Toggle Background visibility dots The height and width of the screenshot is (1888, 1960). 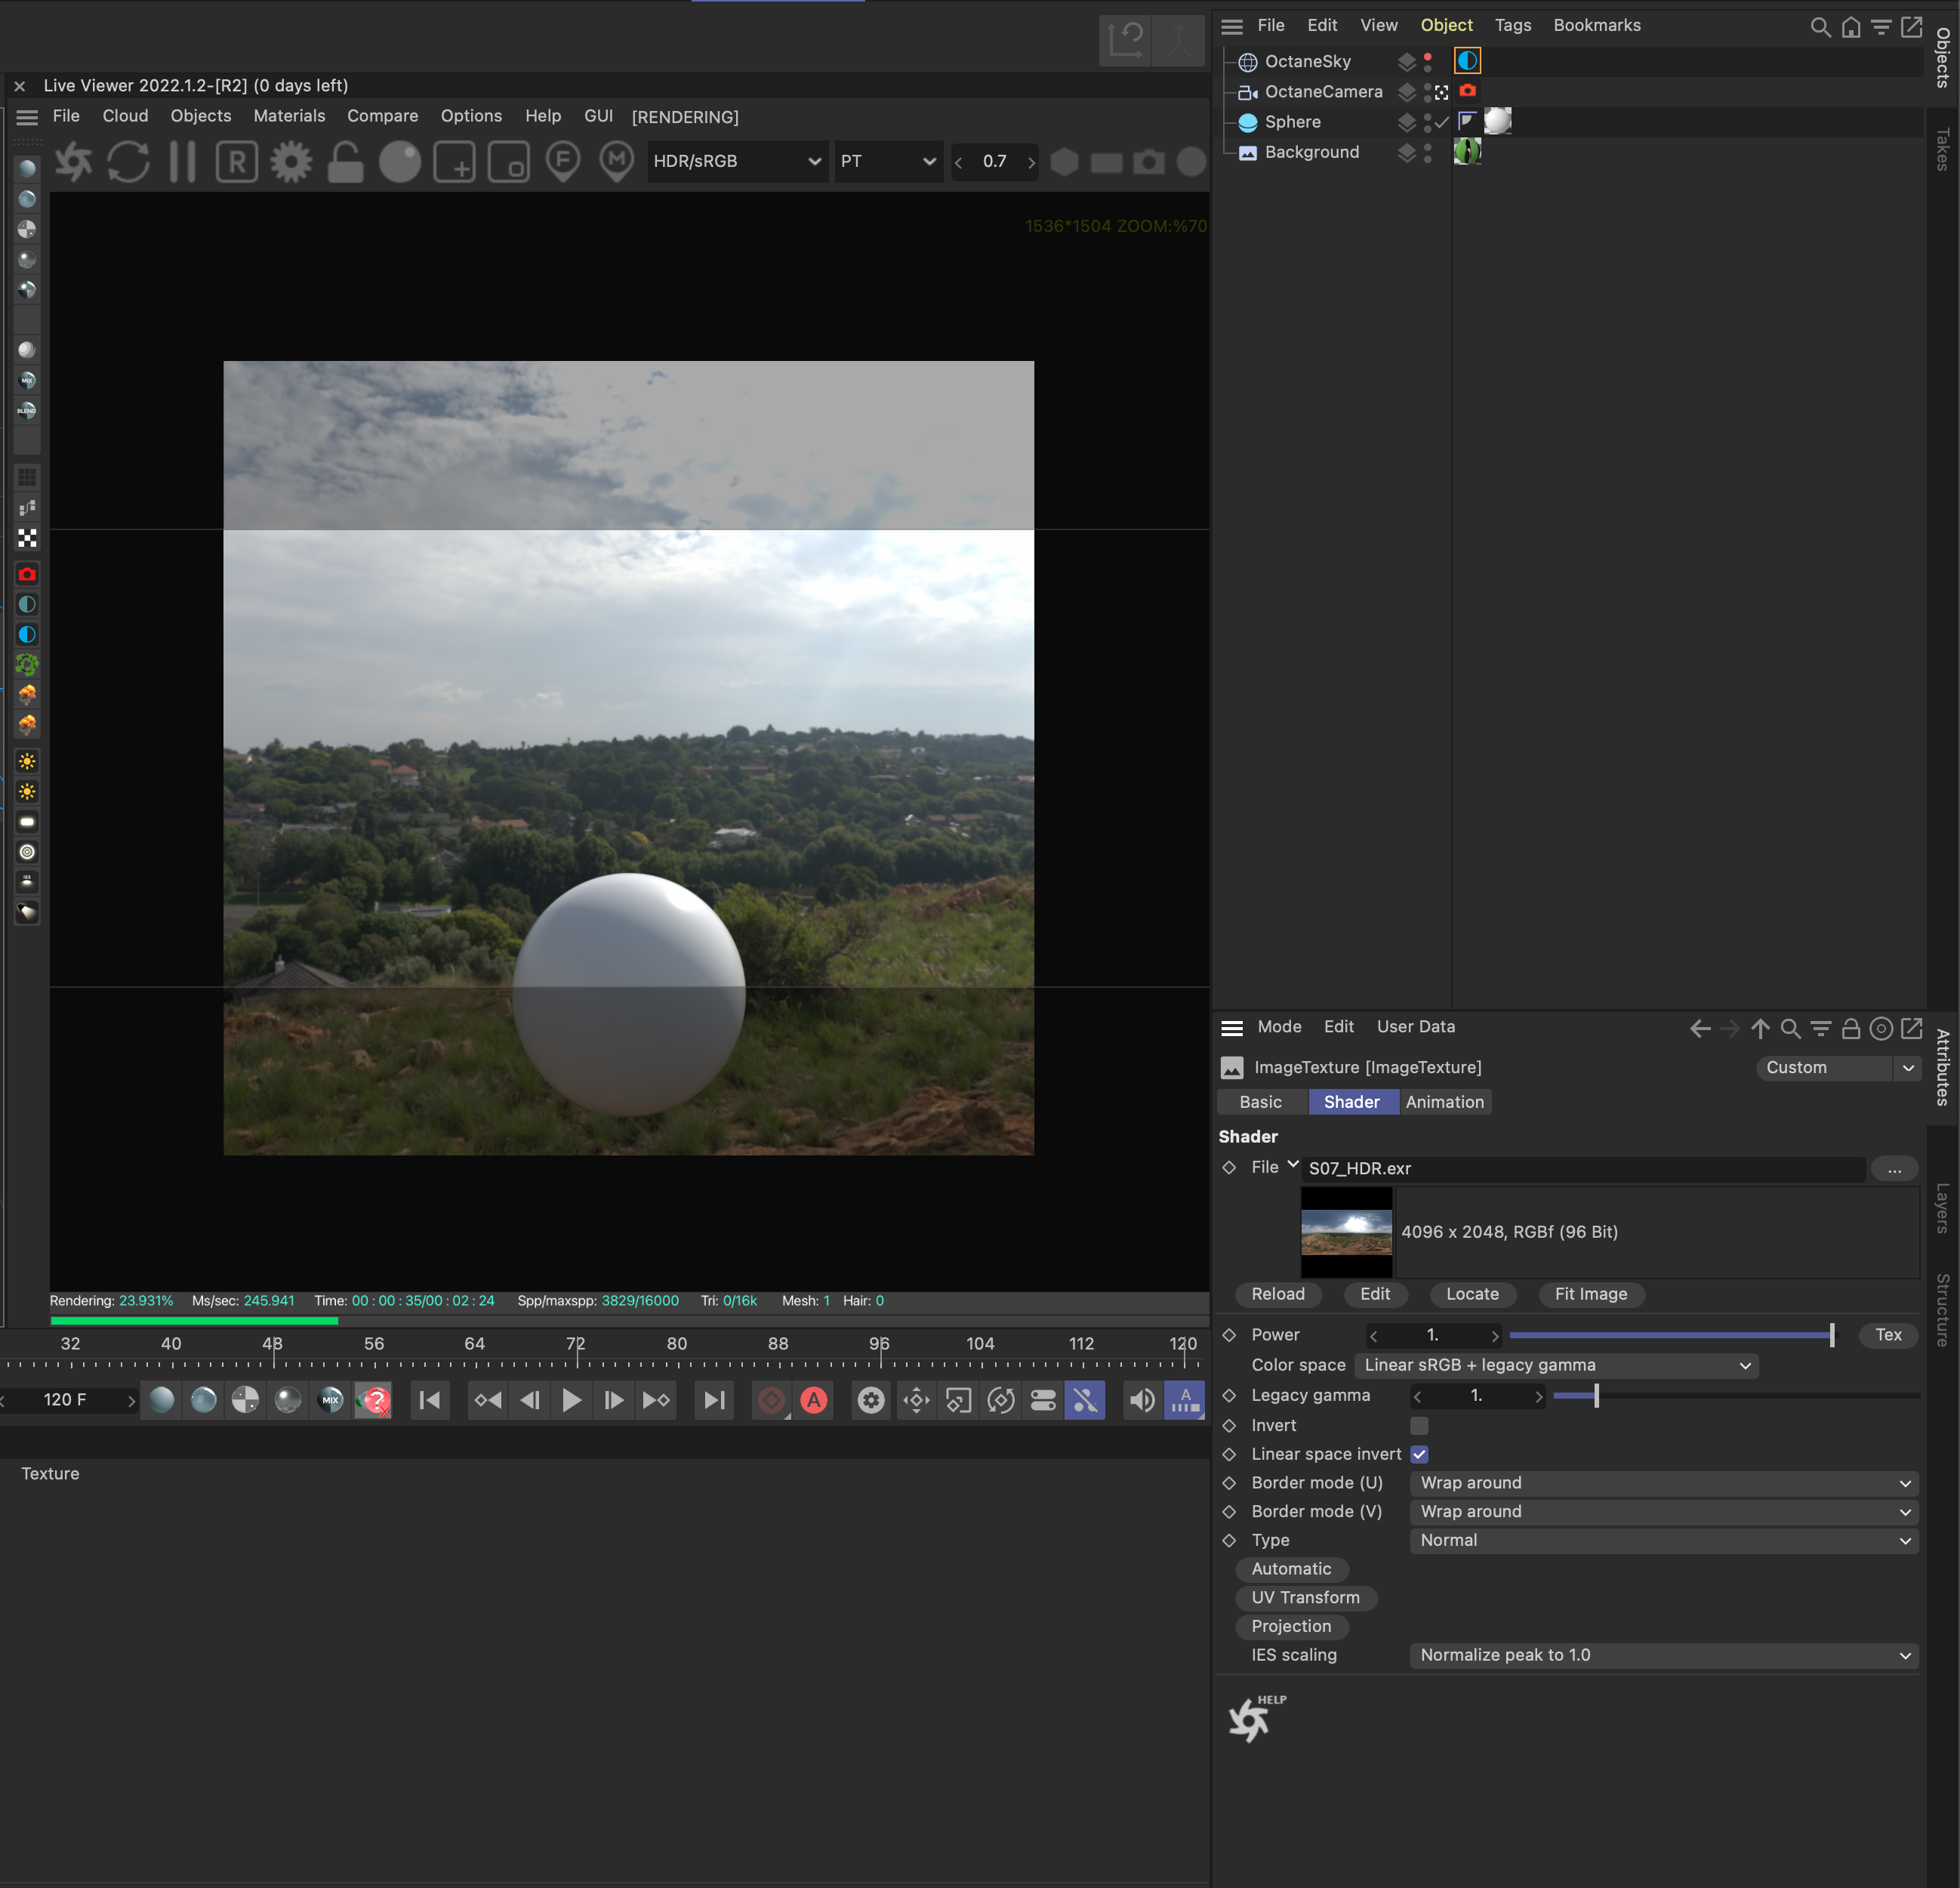click(x=1427, y=152)
